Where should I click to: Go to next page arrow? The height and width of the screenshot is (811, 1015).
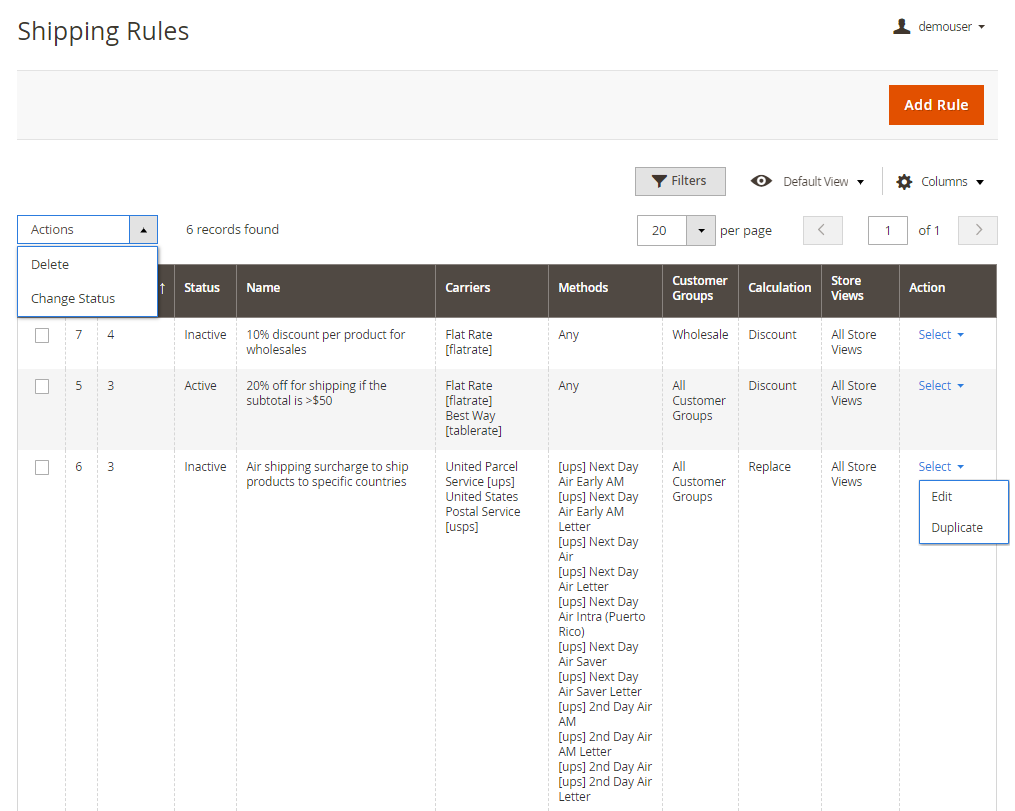tap(977, 230)
